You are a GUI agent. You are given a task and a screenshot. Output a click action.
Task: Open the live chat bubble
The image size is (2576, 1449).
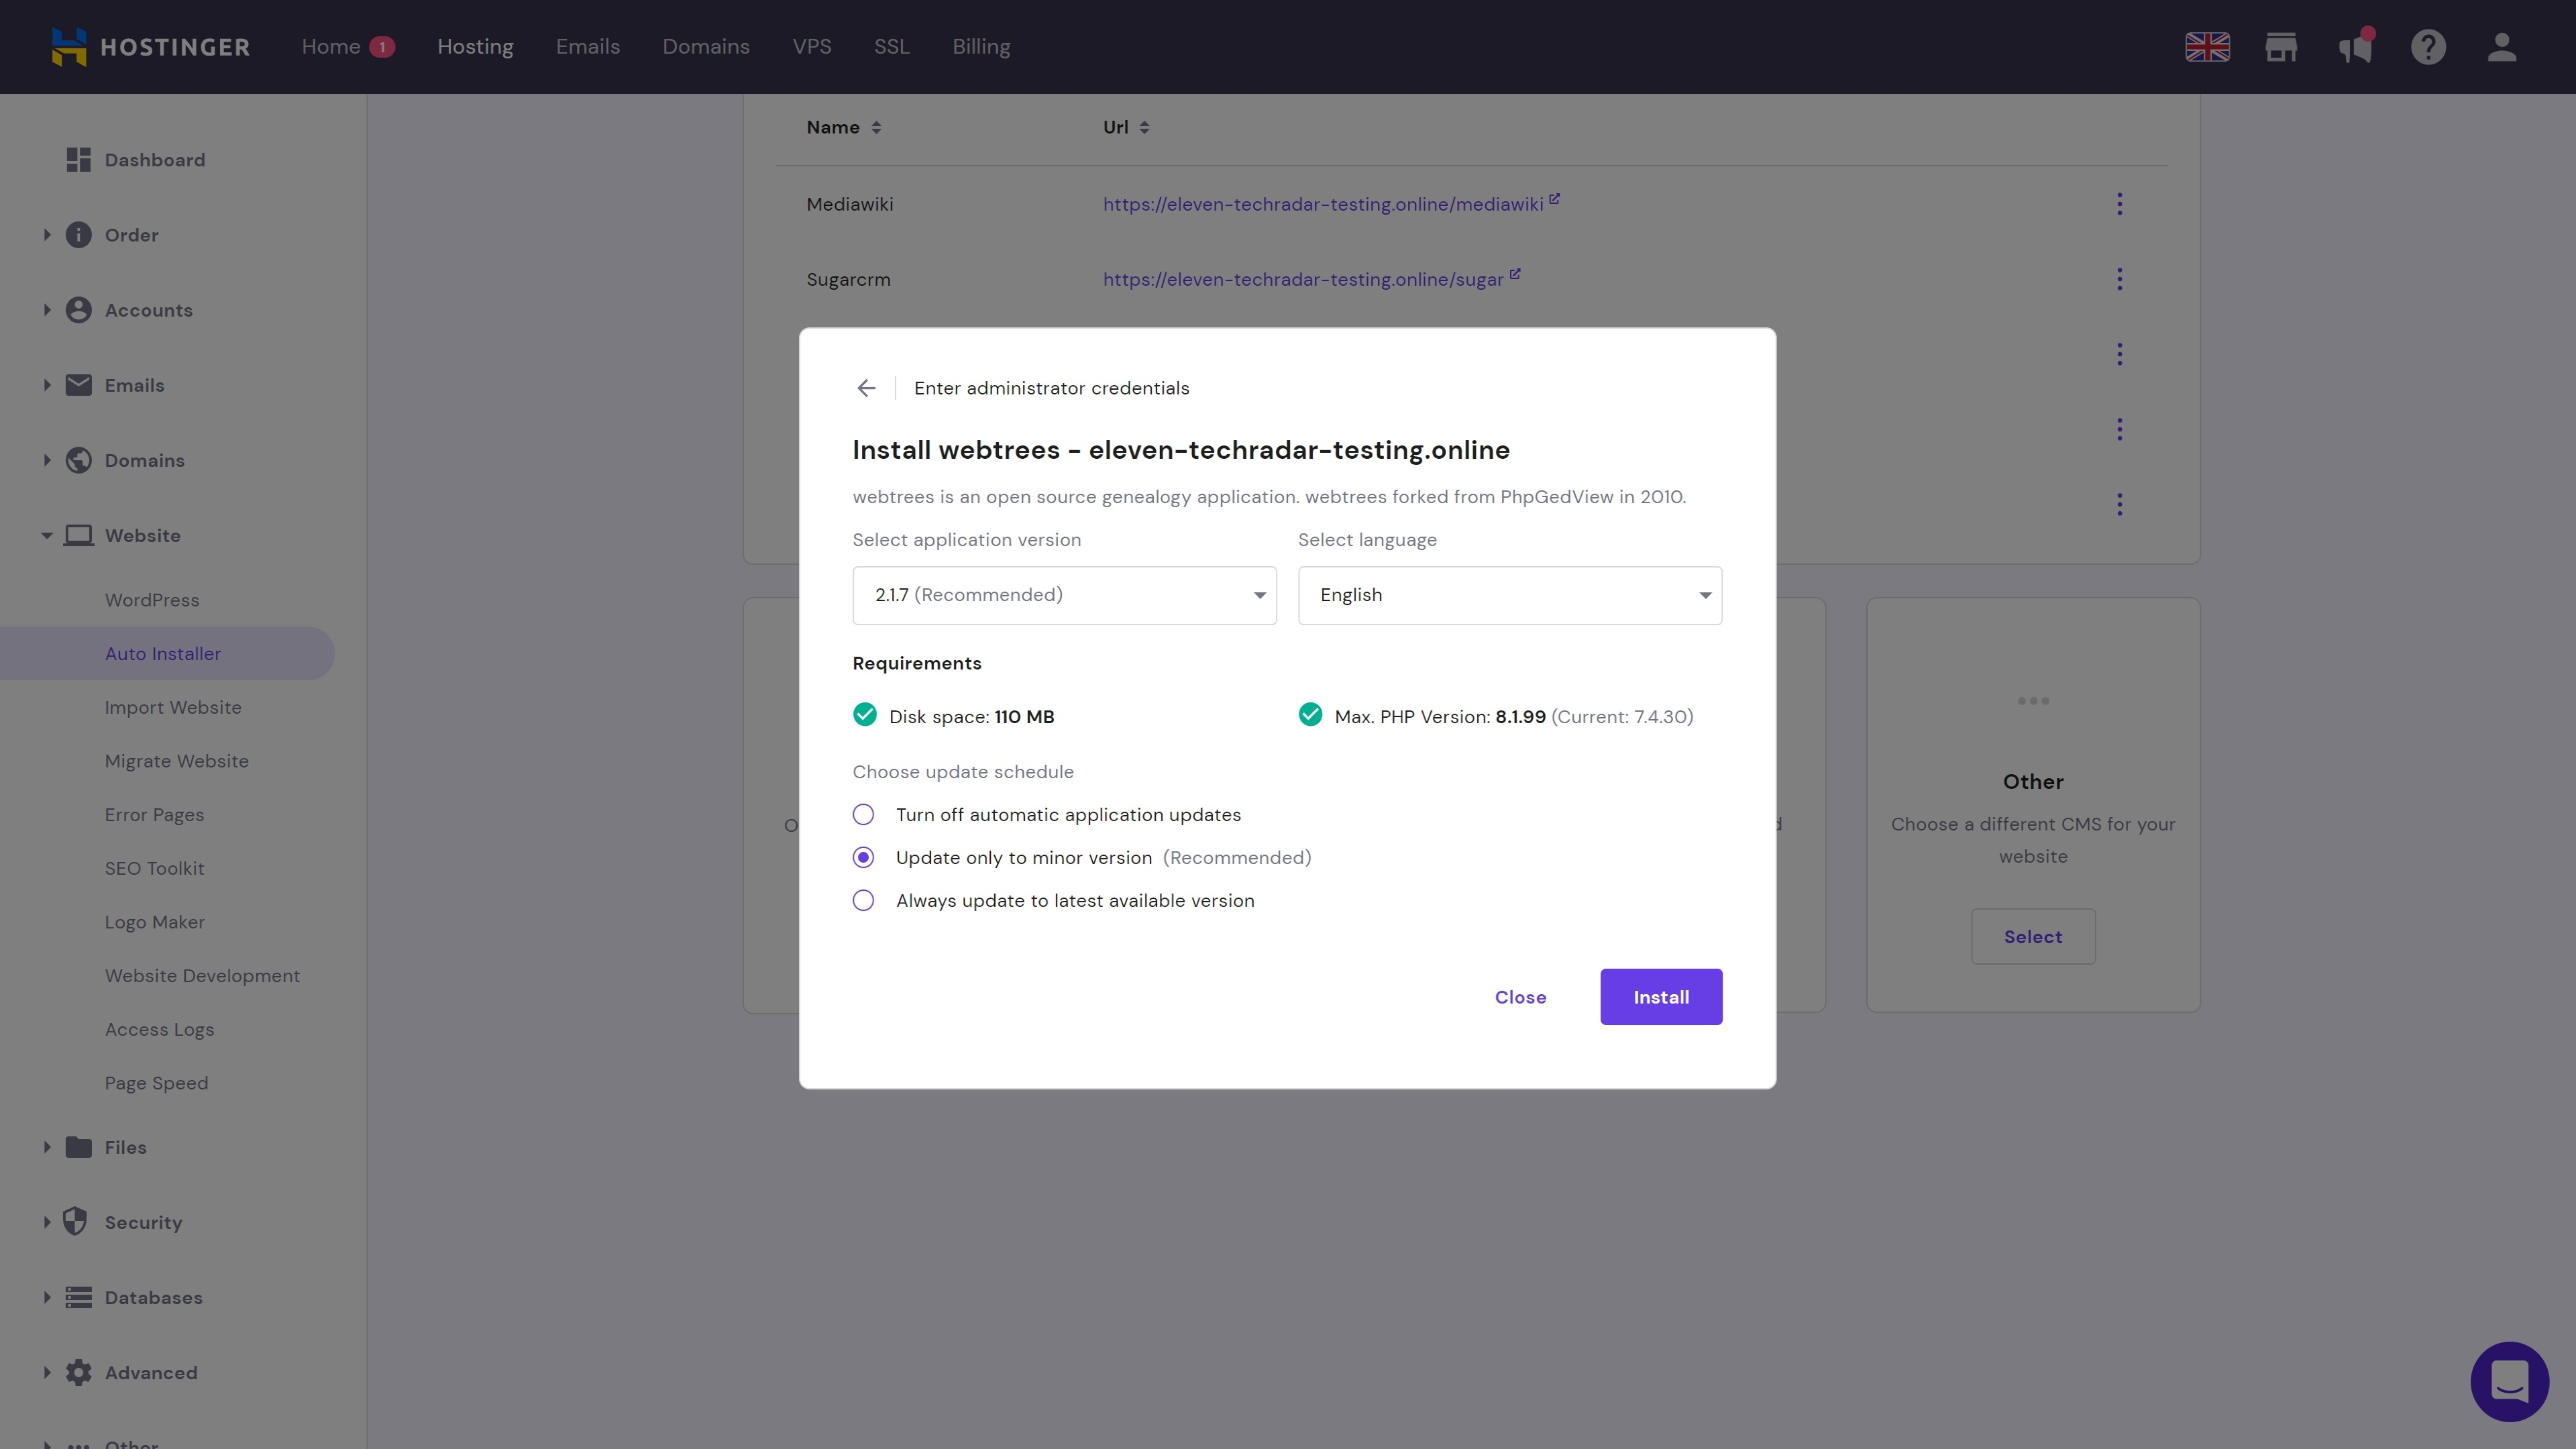(x=2509, y=1381)
